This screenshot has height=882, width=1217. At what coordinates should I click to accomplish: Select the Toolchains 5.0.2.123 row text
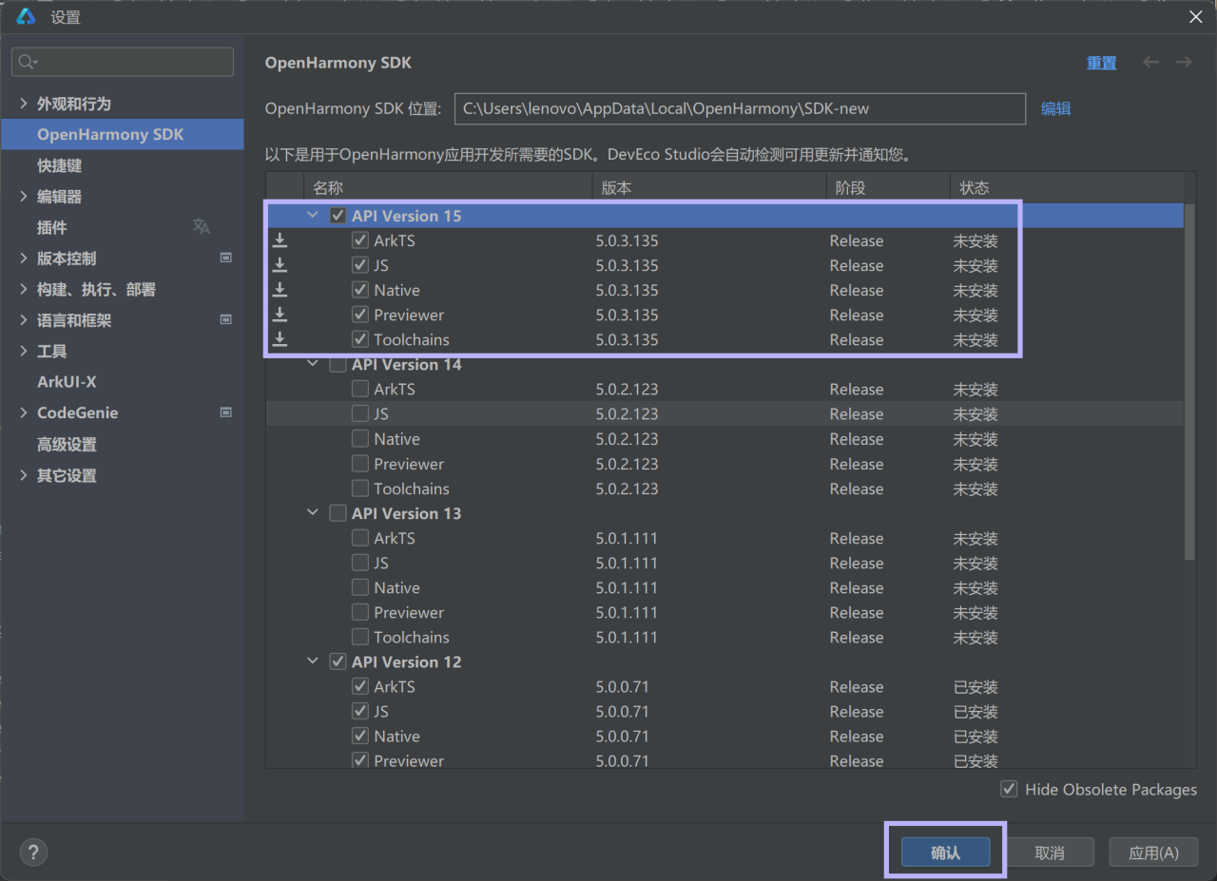411,488
